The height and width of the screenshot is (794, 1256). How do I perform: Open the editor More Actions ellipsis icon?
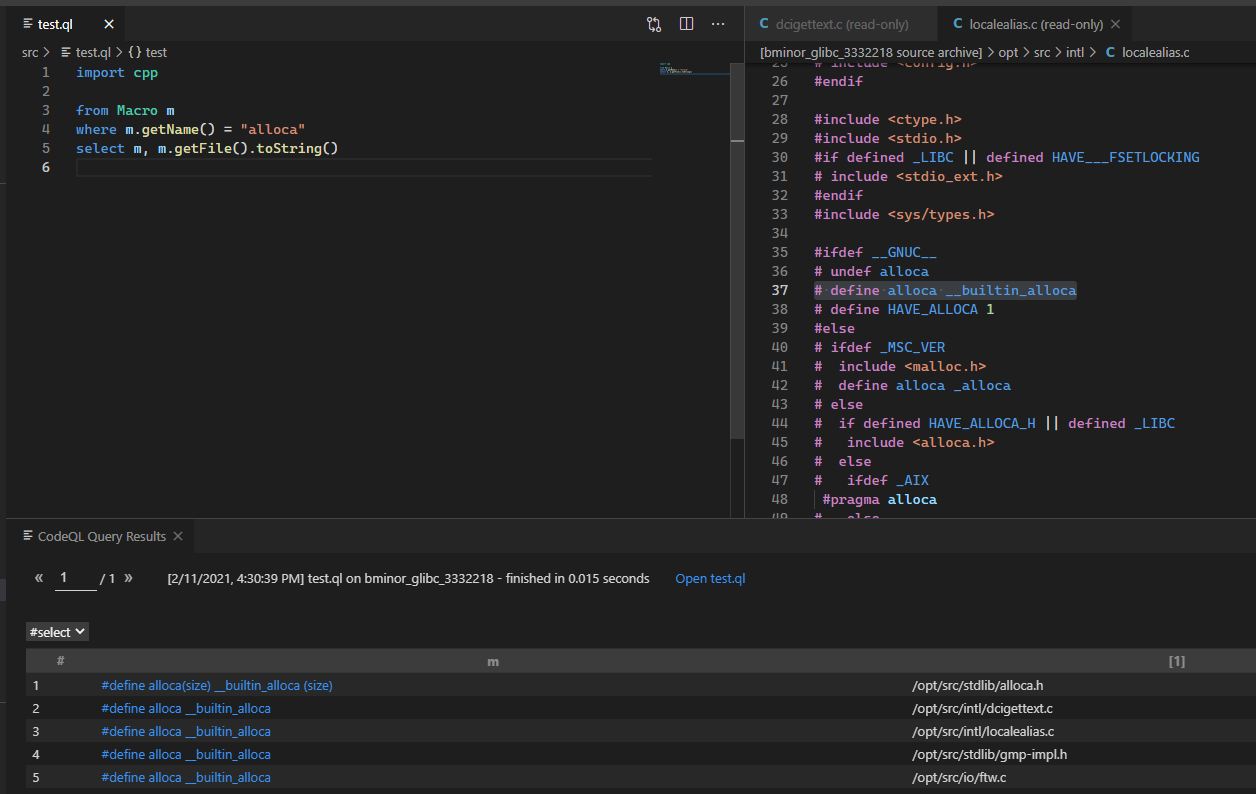click(x=718, y=24)
